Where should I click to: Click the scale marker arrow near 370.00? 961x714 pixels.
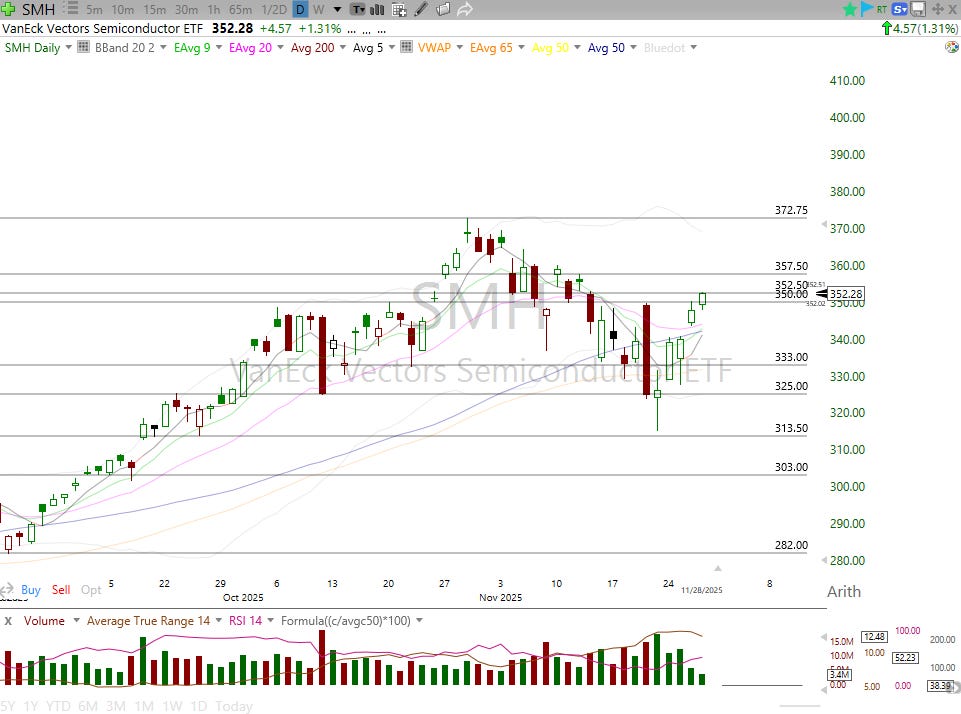tap(824, 225)
